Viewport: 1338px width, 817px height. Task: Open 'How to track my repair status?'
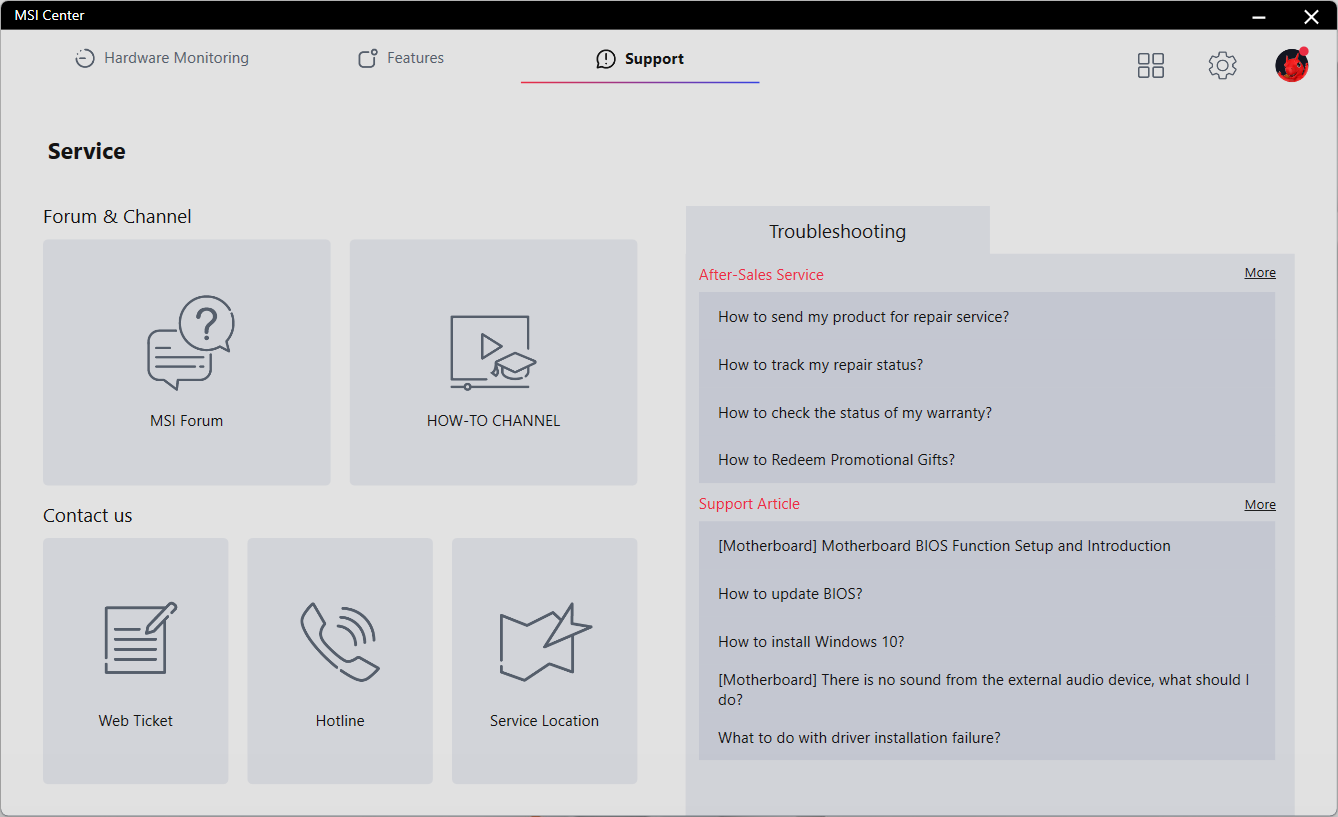pos(821,365)
